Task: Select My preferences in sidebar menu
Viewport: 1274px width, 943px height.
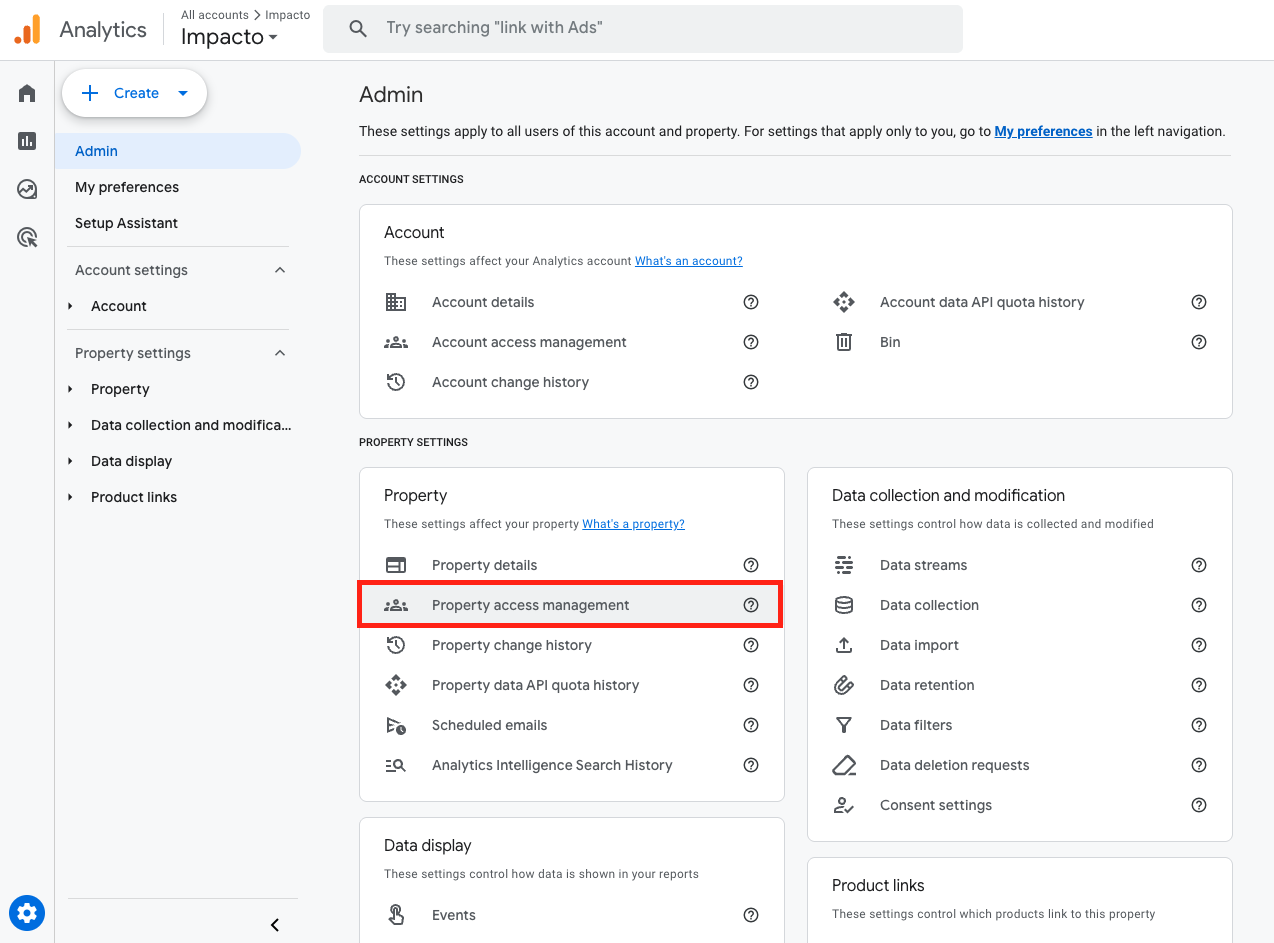Action: [127, 187]
